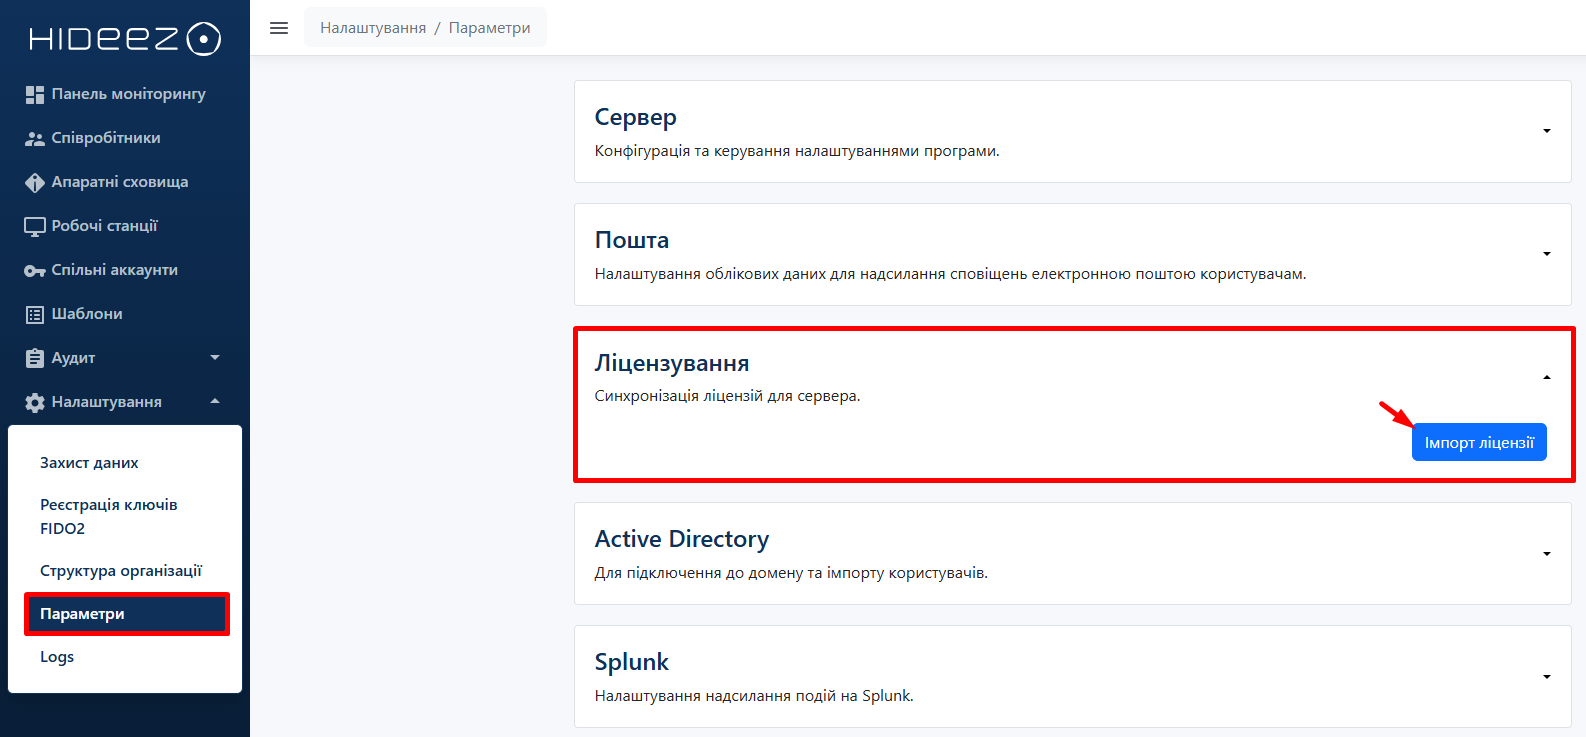Click the people icon for Співробітники
This screenshot has height=737, width=1586.
pos(35,138)
